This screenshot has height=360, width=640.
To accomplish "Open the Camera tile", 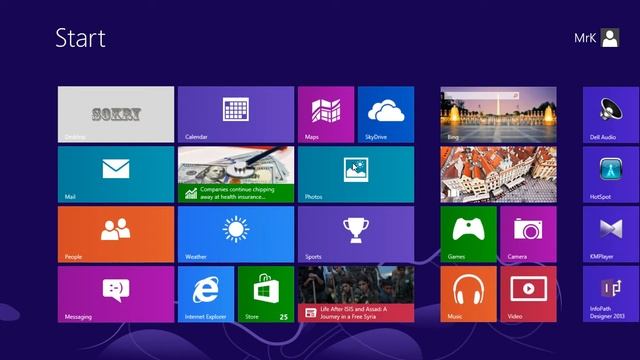I will 528,234.
